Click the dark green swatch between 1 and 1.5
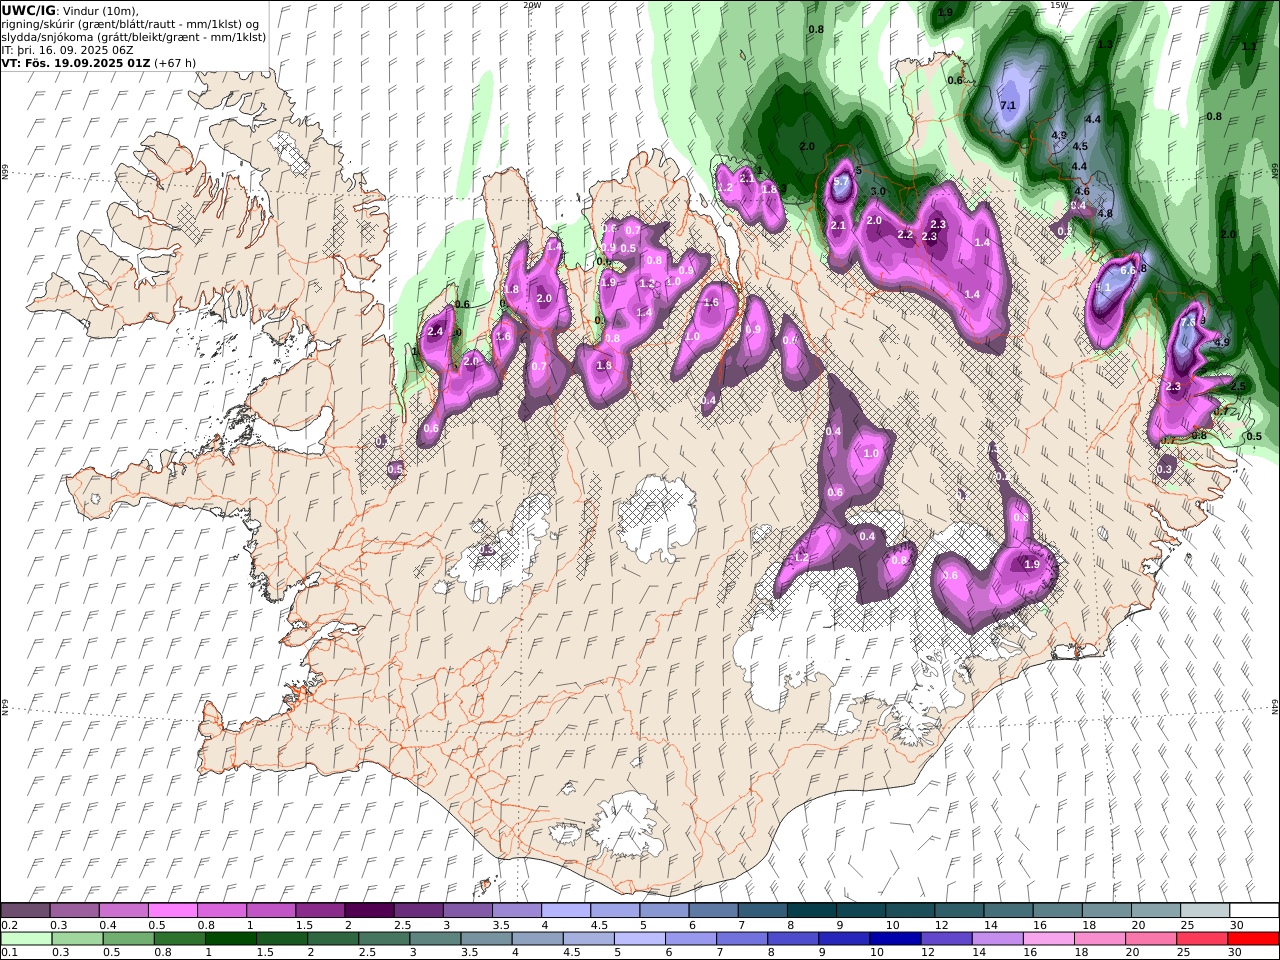The image size is (1280, 960). coord(231,938)
